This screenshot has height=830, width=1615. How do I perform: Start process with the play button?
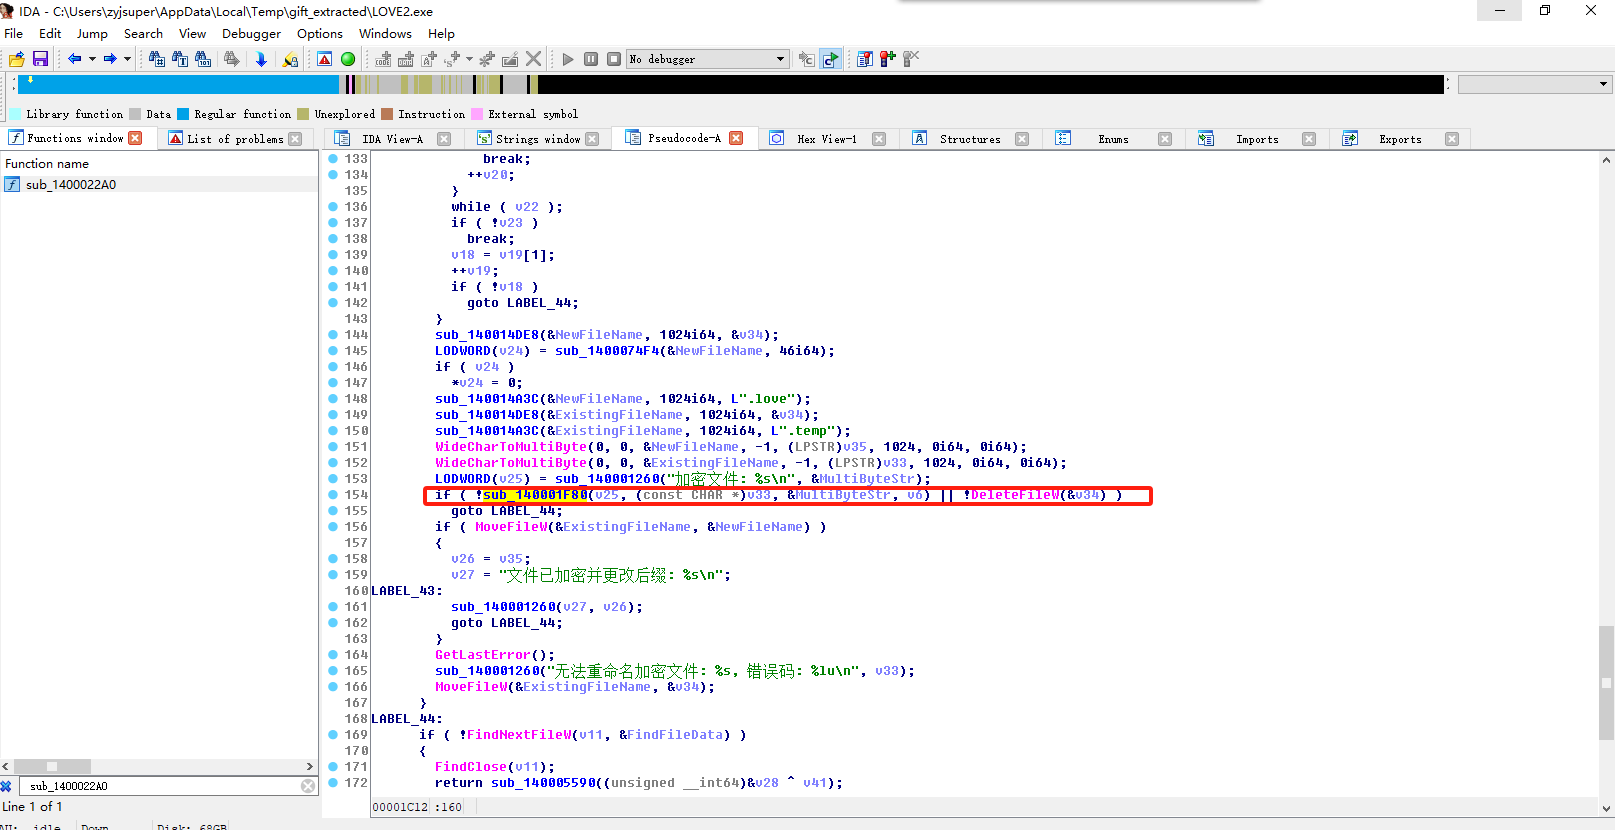568,59
